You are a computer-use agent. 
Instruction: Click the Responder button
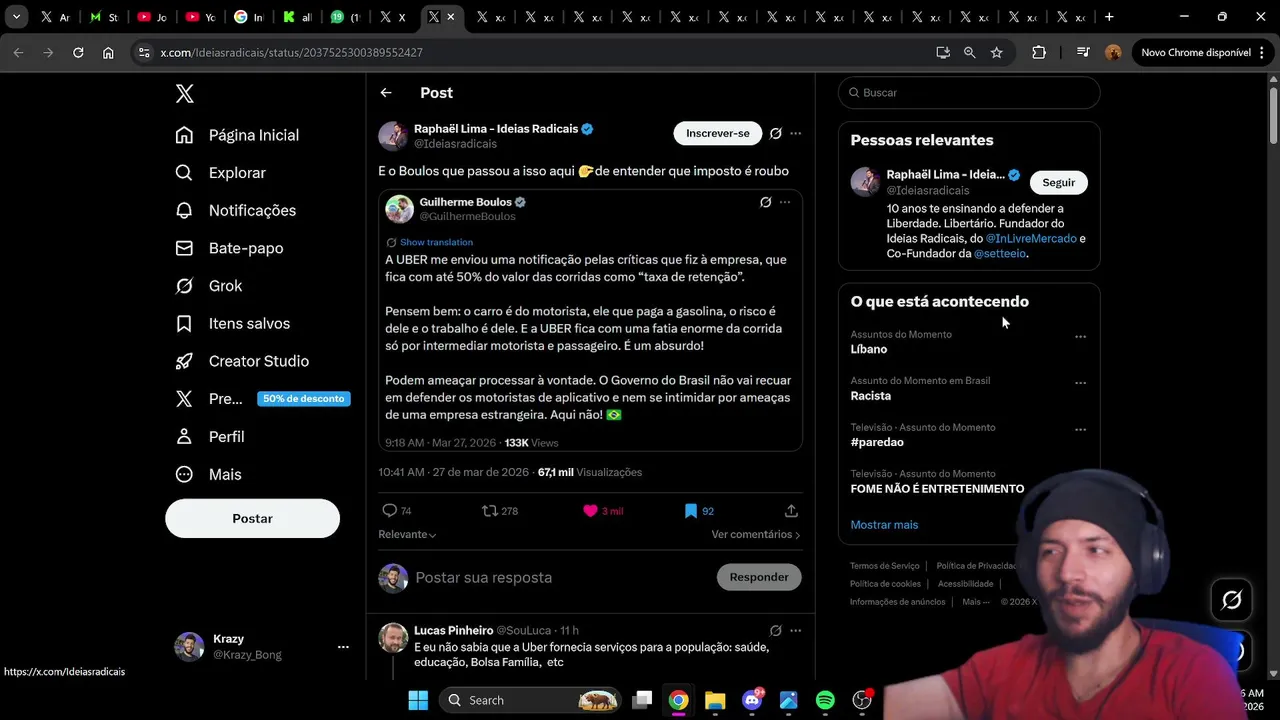759,577
